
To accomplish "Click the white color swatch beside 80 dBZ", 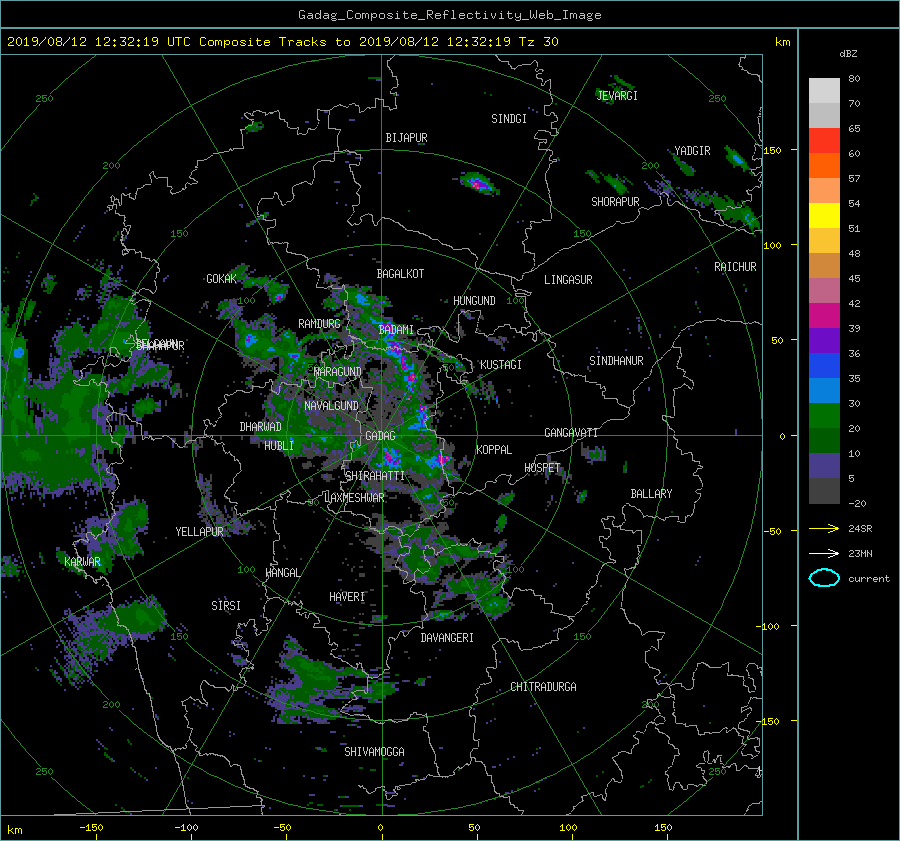I will pyautogui.click(x=824, y=91).
